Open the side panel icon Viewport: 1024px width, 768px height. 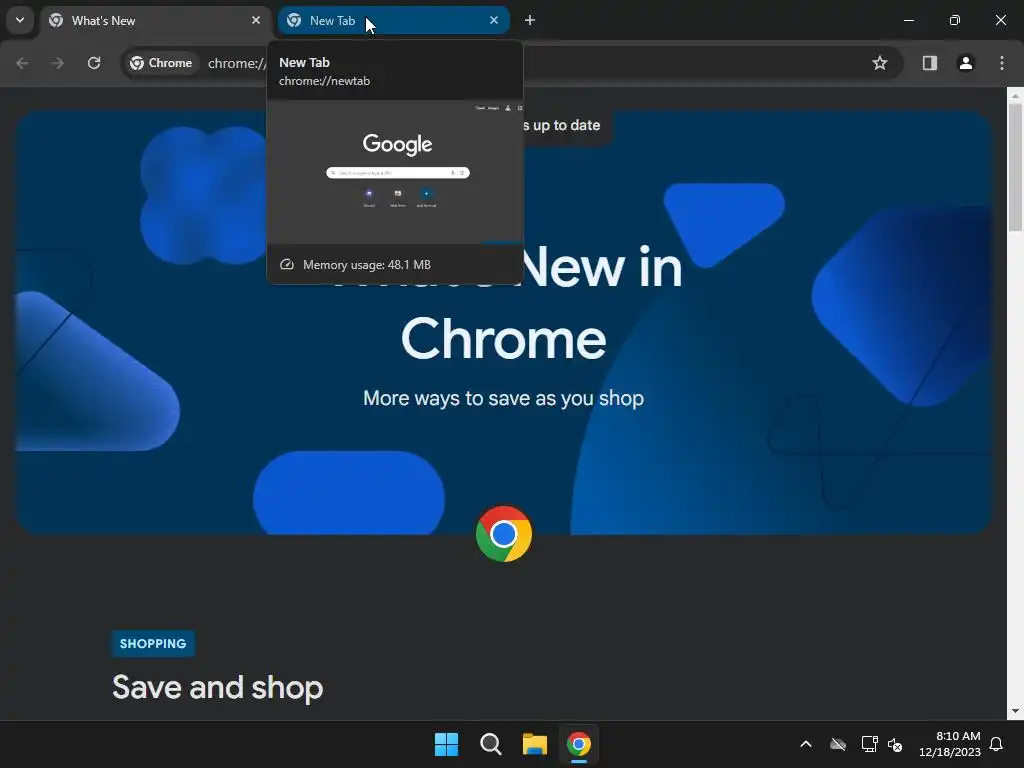tap(930, 63)
